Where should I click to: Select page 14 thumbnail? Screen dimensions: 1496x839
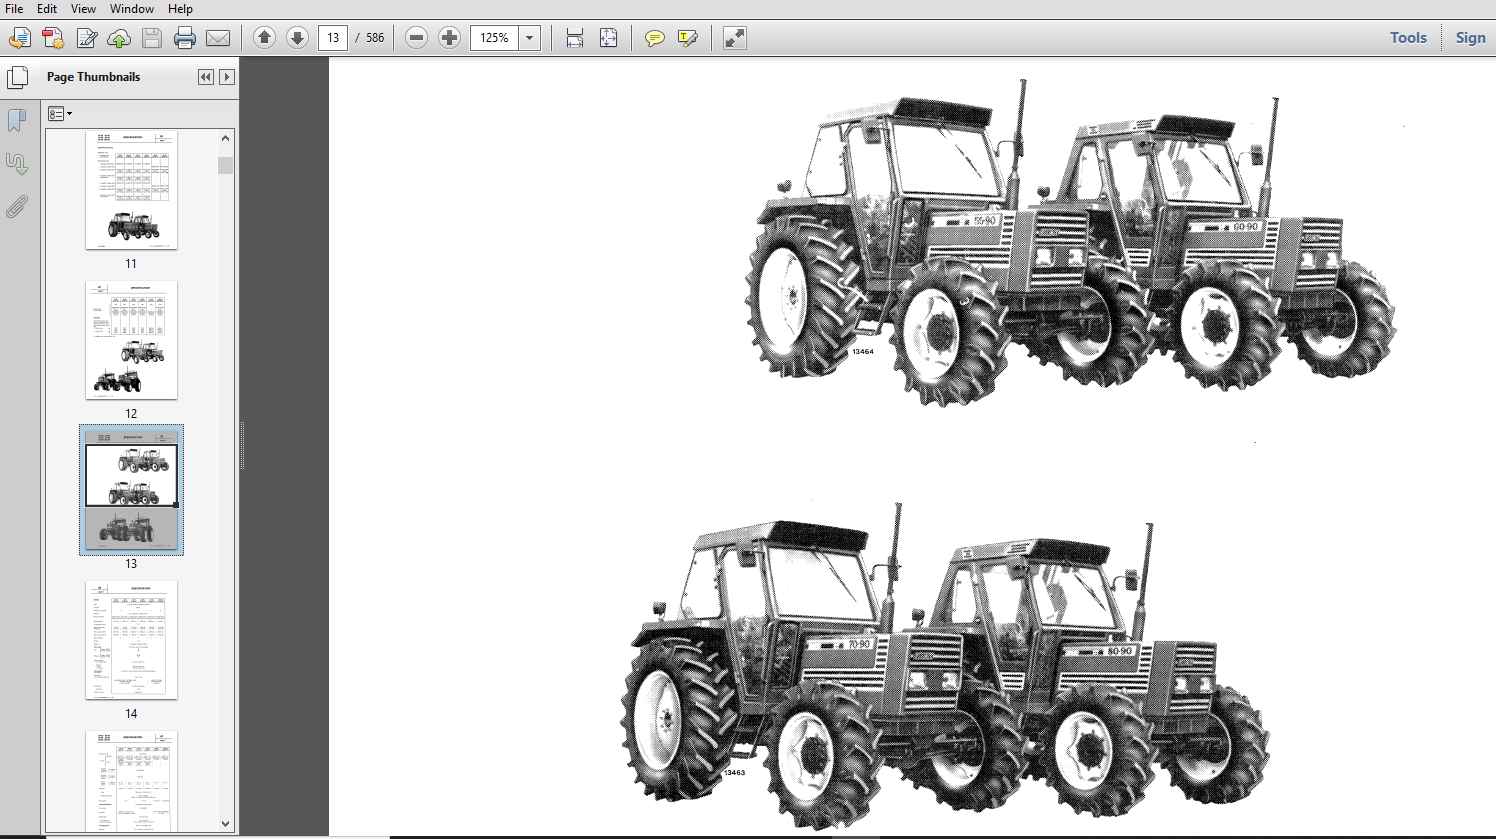(131, 640)
